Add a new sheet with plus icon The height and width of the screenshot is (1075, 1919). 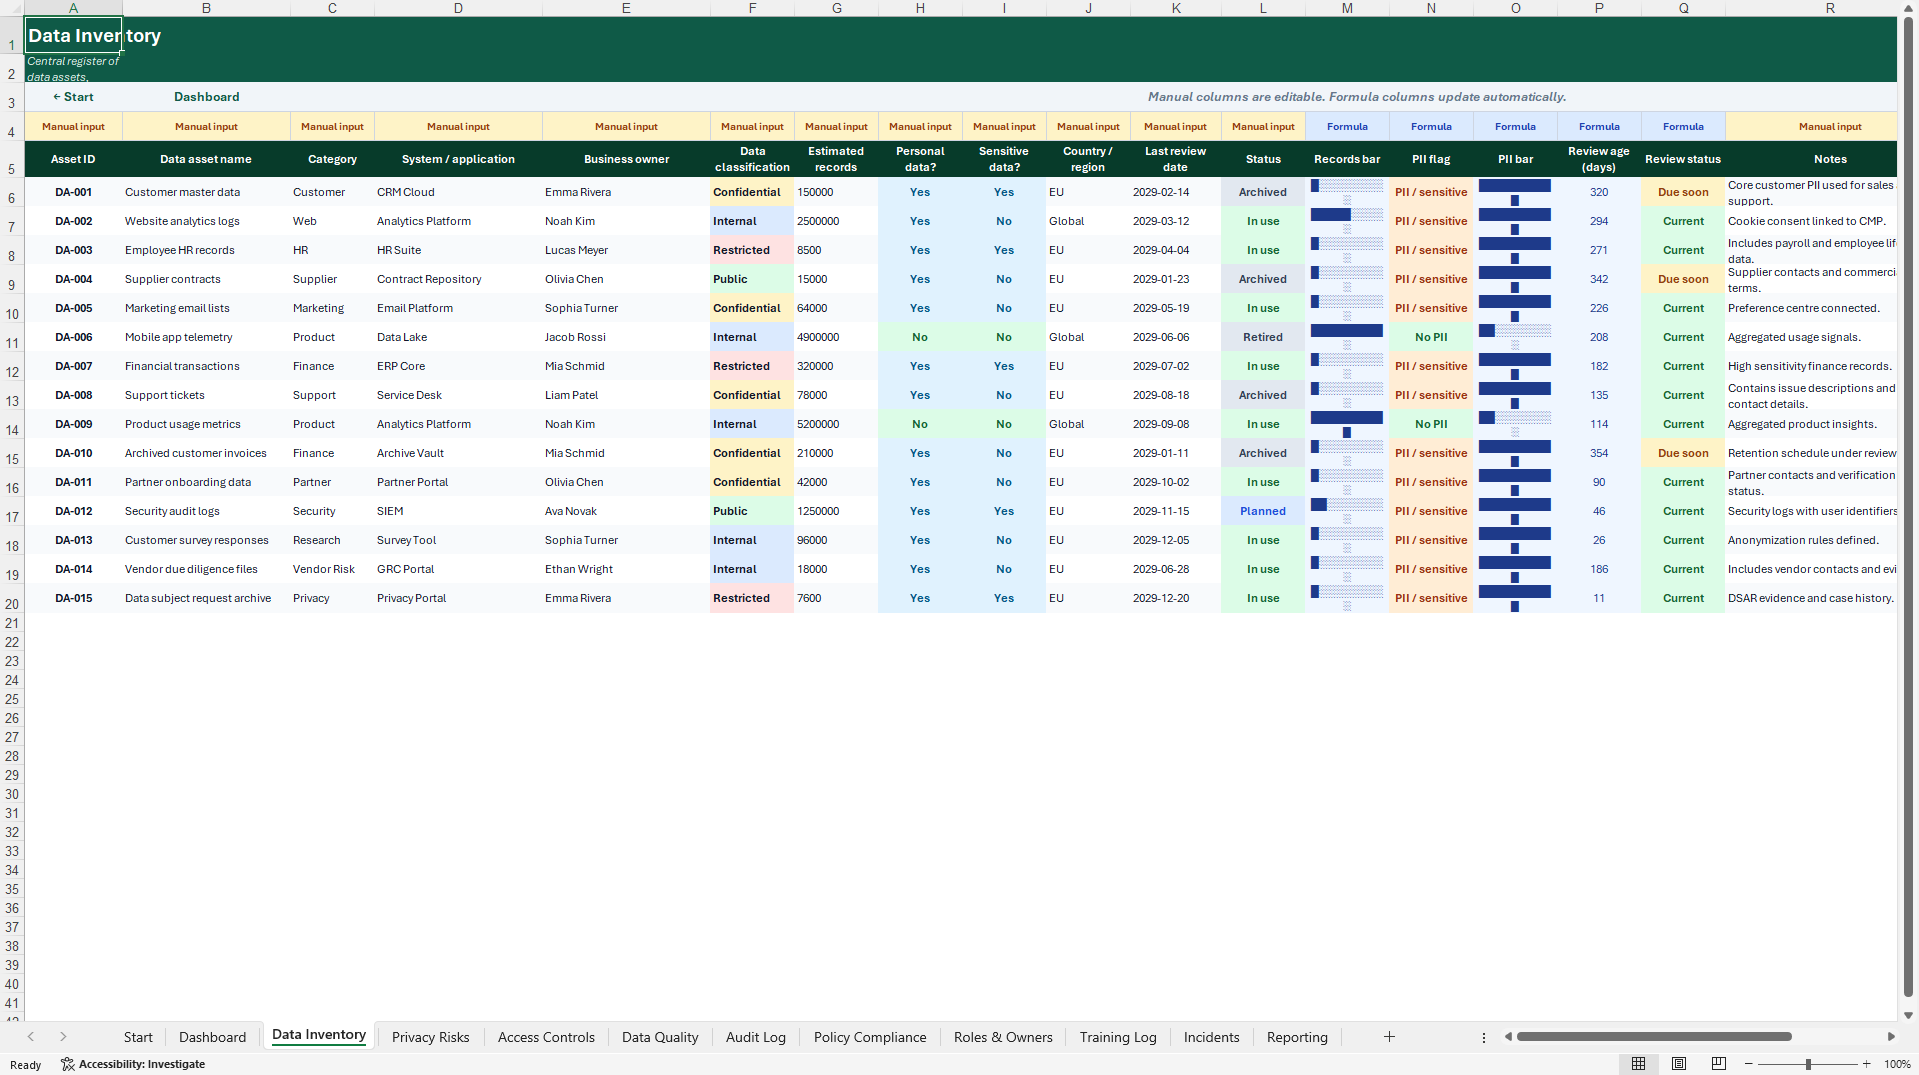[1389, 1037]
